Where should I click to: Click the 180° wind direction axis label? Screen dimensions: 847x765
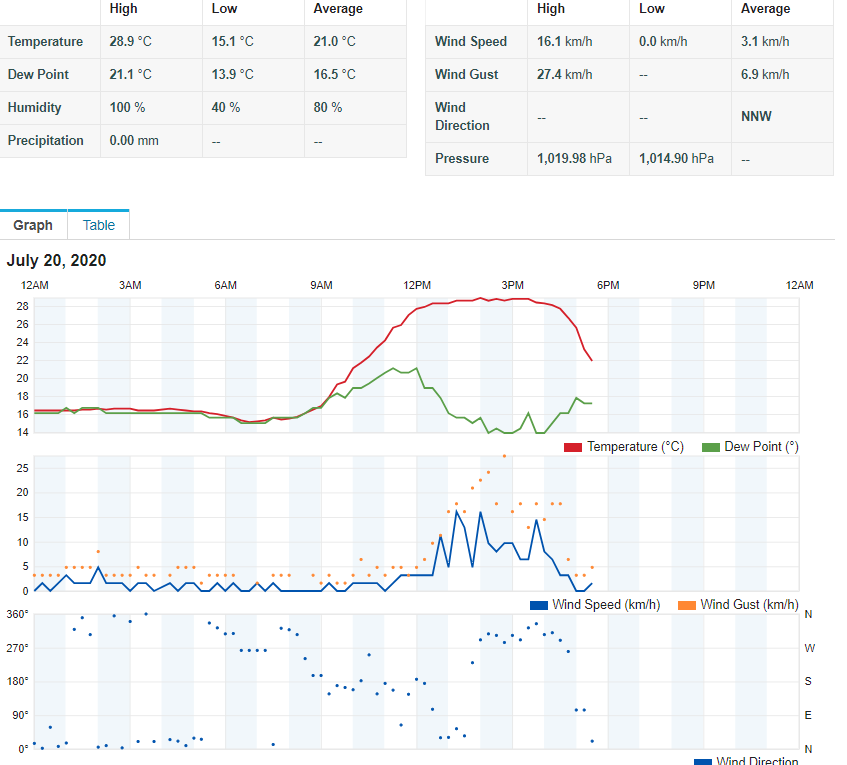pos(17,681)
